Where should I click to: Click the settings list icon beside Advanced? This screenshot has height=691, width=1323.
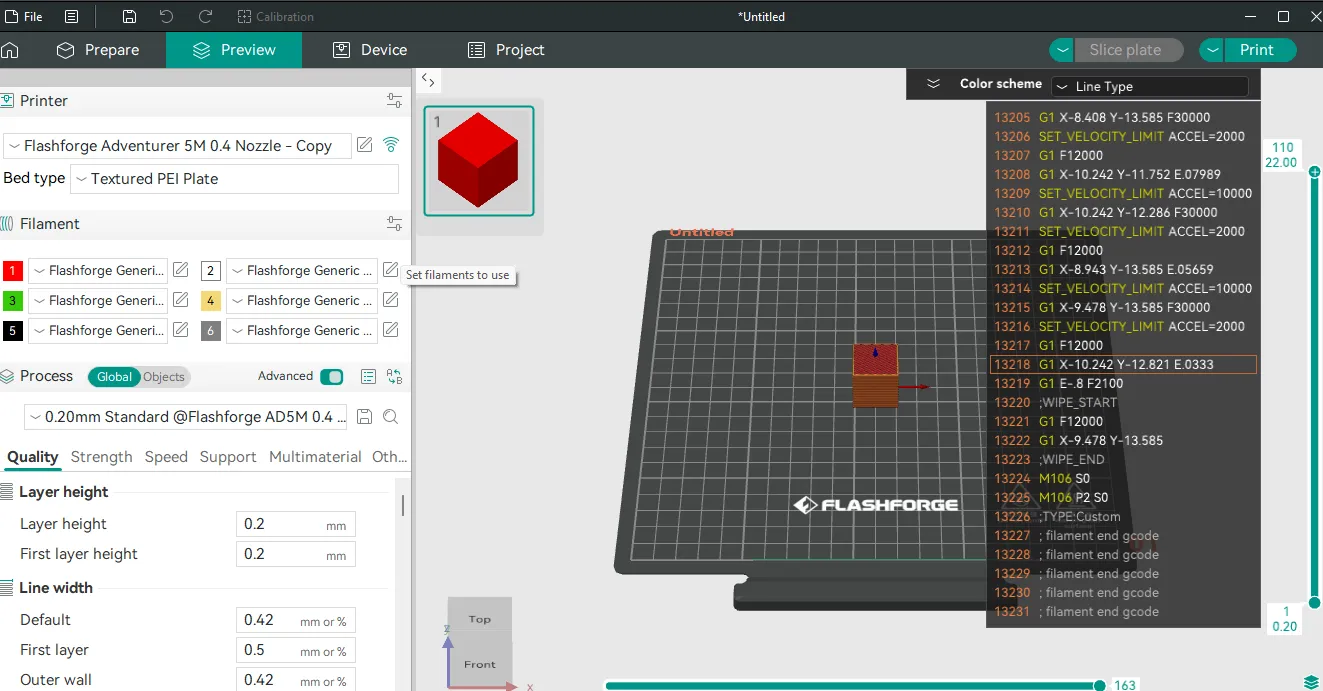tap(368, 377)
